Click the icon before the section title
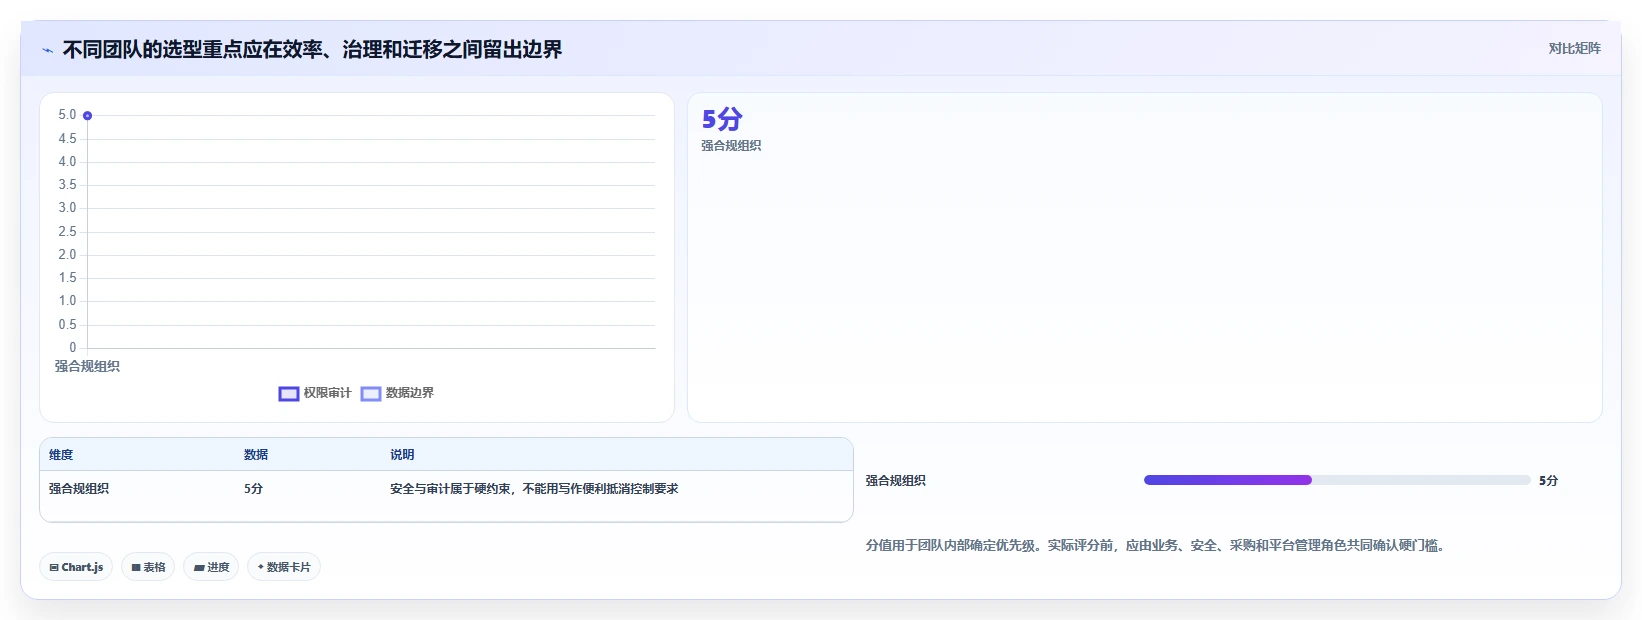The width and height of the screenshot is (1642, 620). point(47,50)
